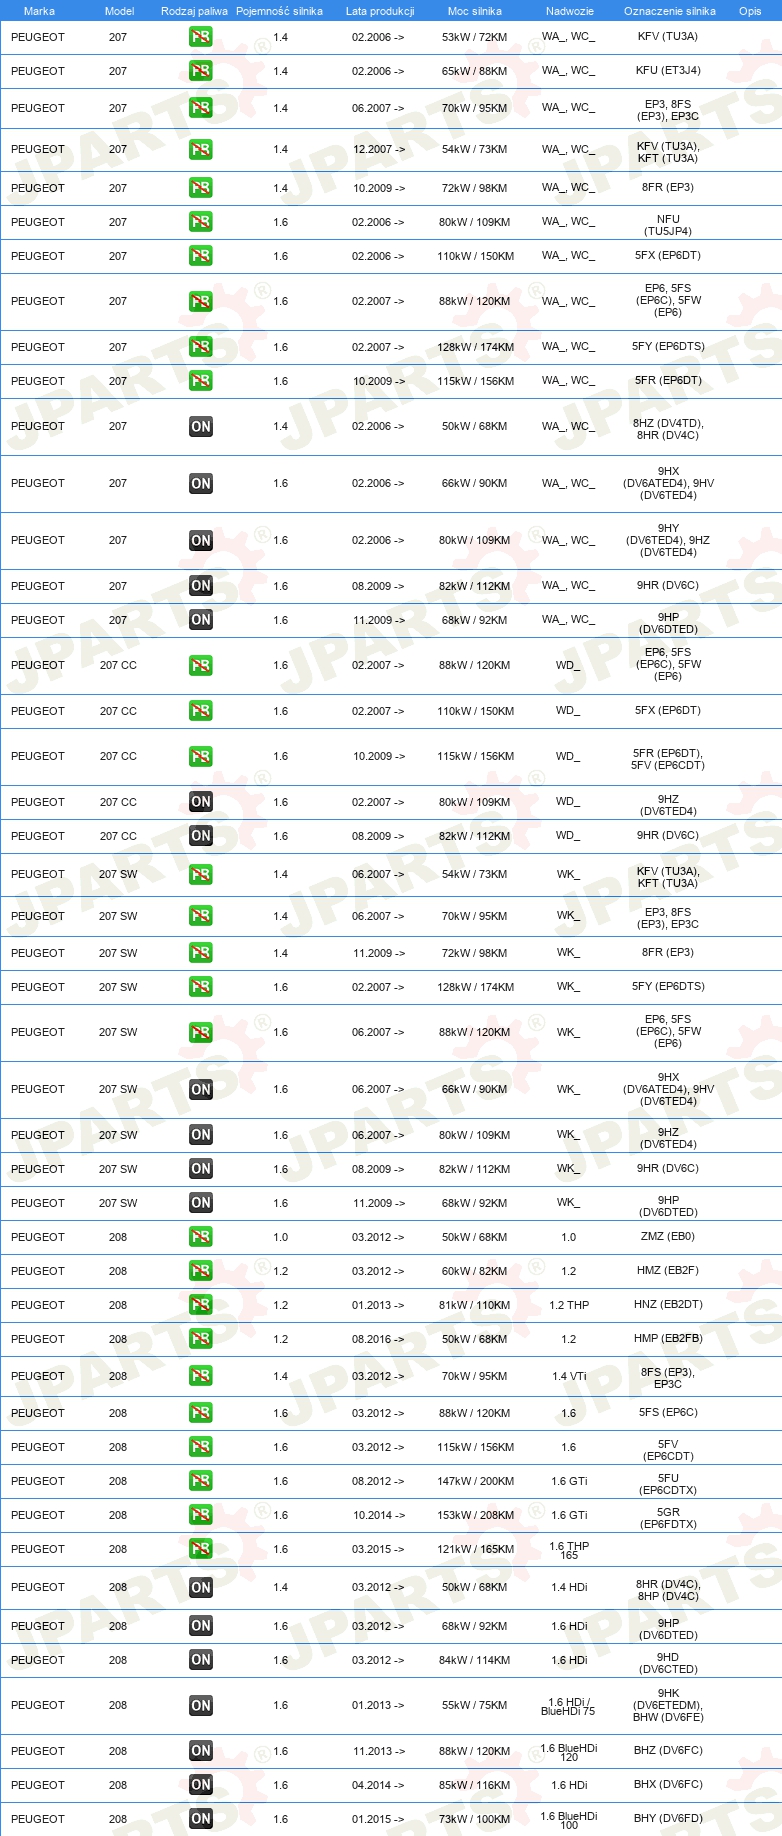
Task: Click the ON diesel icon for 207 8HZ (DV4TD) engine
Action: pyautogui.click(x=201, y=427)
